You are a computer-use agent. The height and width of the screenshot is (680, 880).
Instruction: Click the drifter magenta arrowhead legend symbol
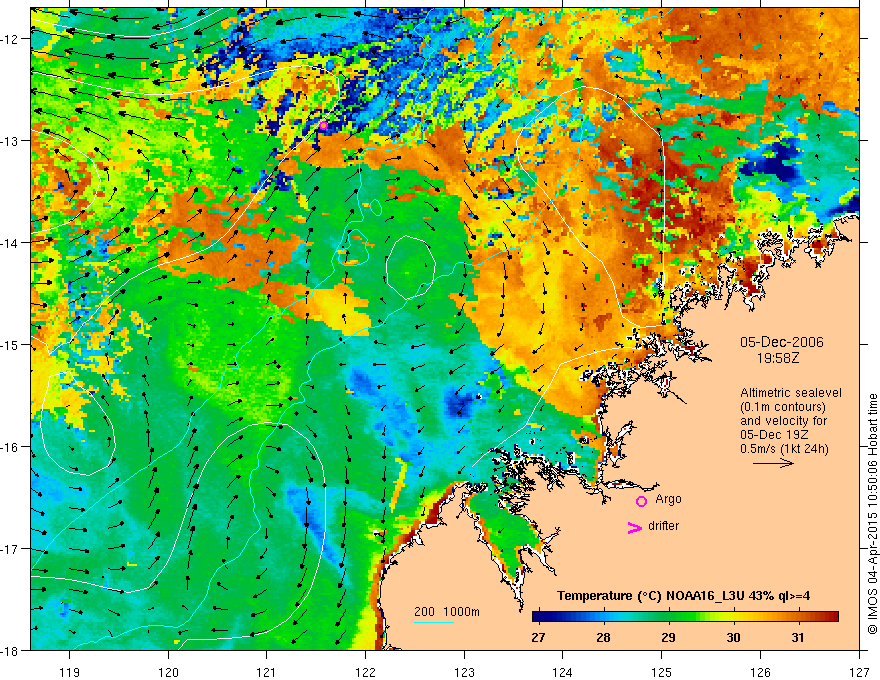click(635, 527)
